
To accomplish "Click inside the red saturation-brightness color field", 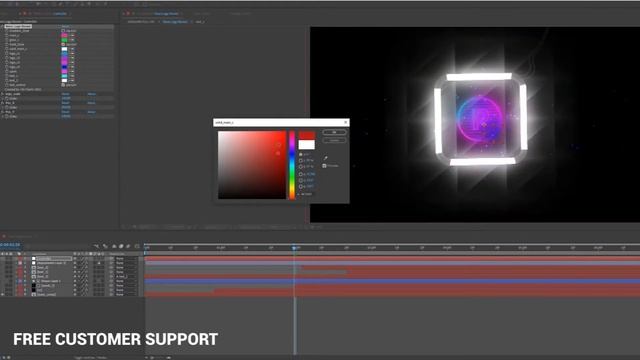I will pyautogui.click(x=252, y=165).
